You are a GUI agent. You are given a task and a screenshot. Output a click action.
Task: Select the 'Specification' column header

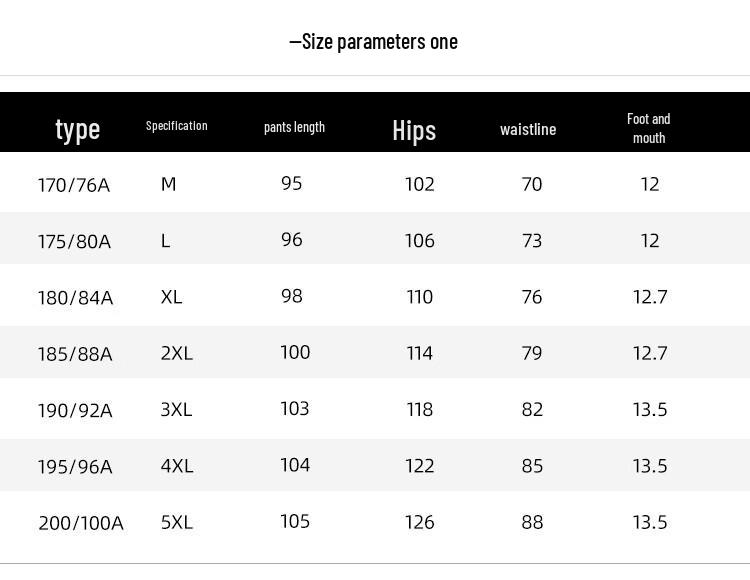tap(177, 126)
